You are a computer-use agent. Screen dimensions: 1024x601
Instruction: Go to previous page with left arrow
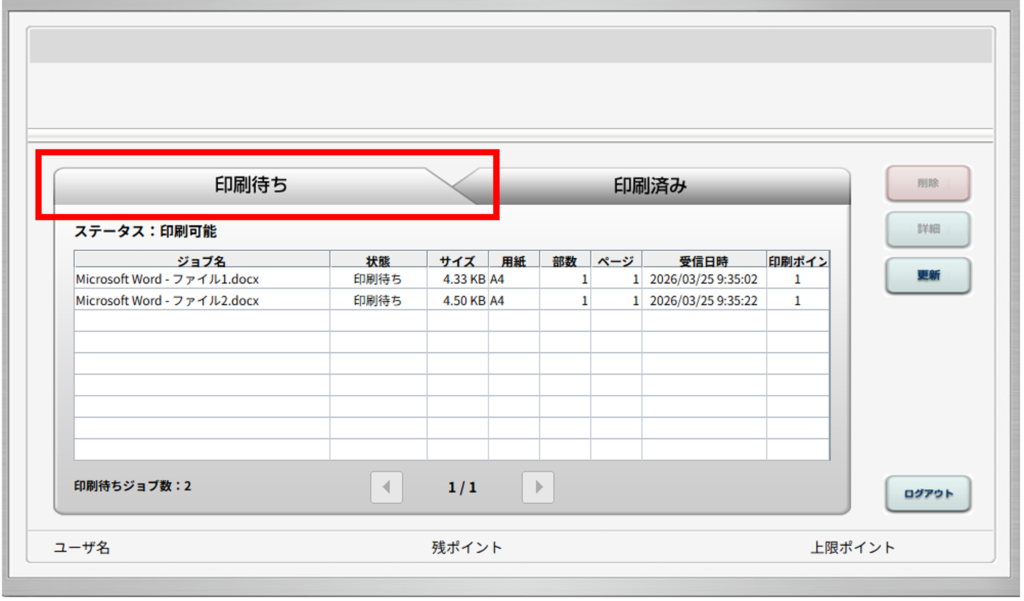[386, 487]
